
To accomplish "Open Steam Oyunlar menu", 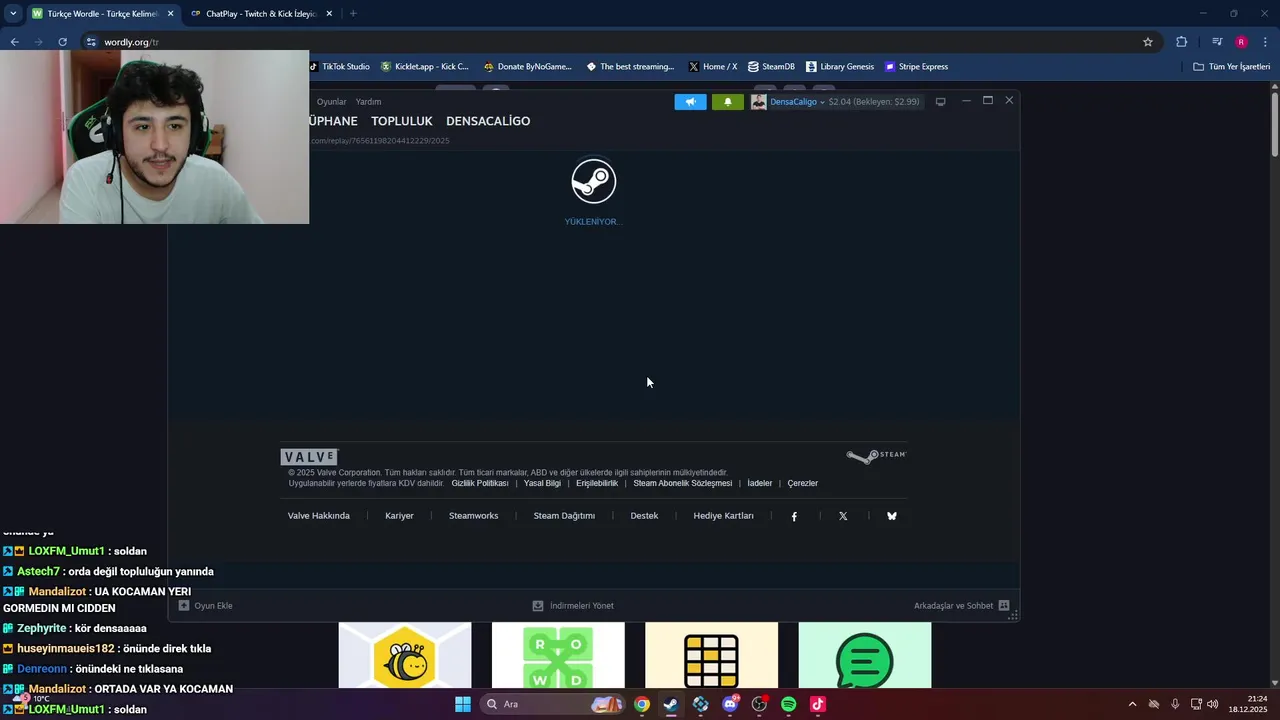I will (x=331, y=102).
